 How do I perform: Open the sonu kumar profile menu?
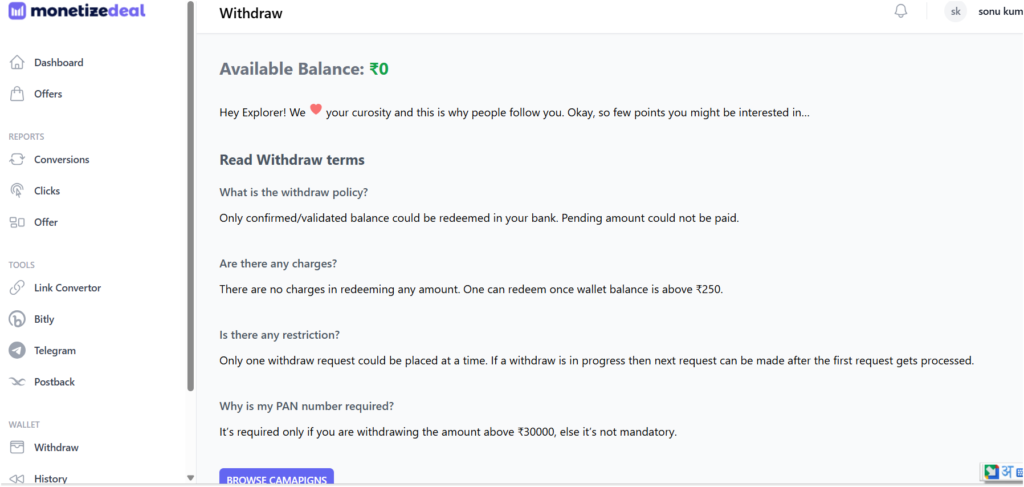coord(999,12)
